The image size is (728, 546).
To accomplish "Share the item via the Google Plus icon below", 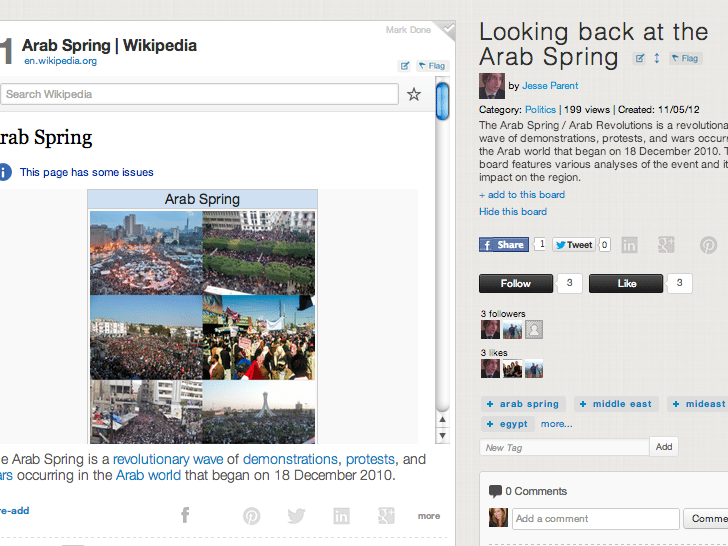I will (x=386, y=516).
